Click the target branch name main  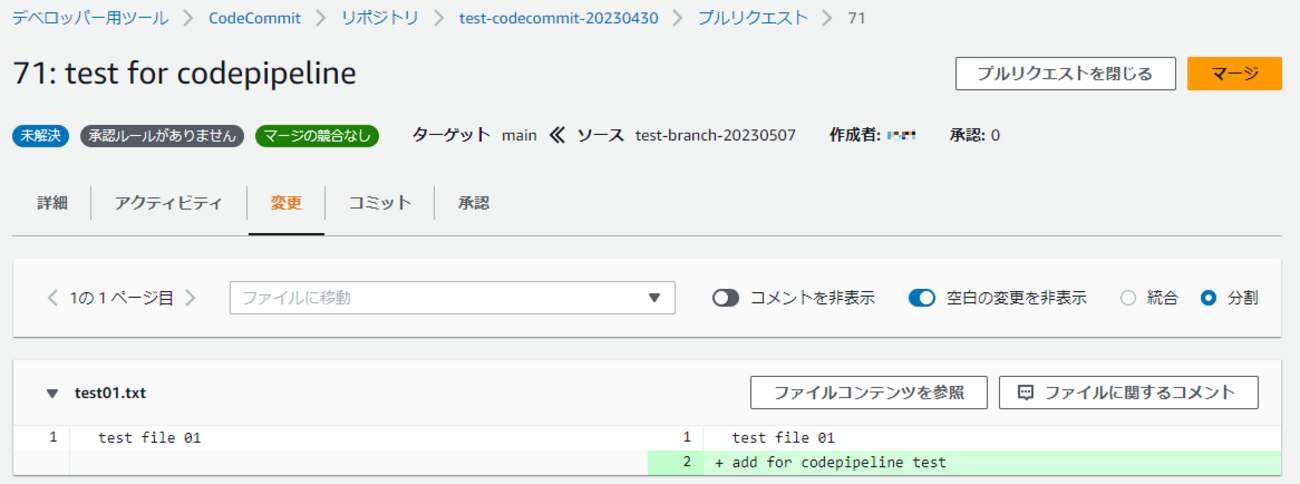coord(520,135)
